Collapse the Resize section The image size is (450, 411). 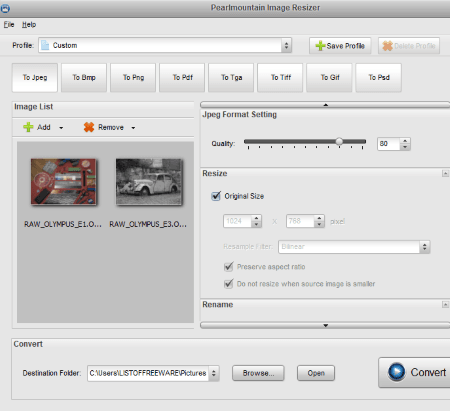click(445, 174)
